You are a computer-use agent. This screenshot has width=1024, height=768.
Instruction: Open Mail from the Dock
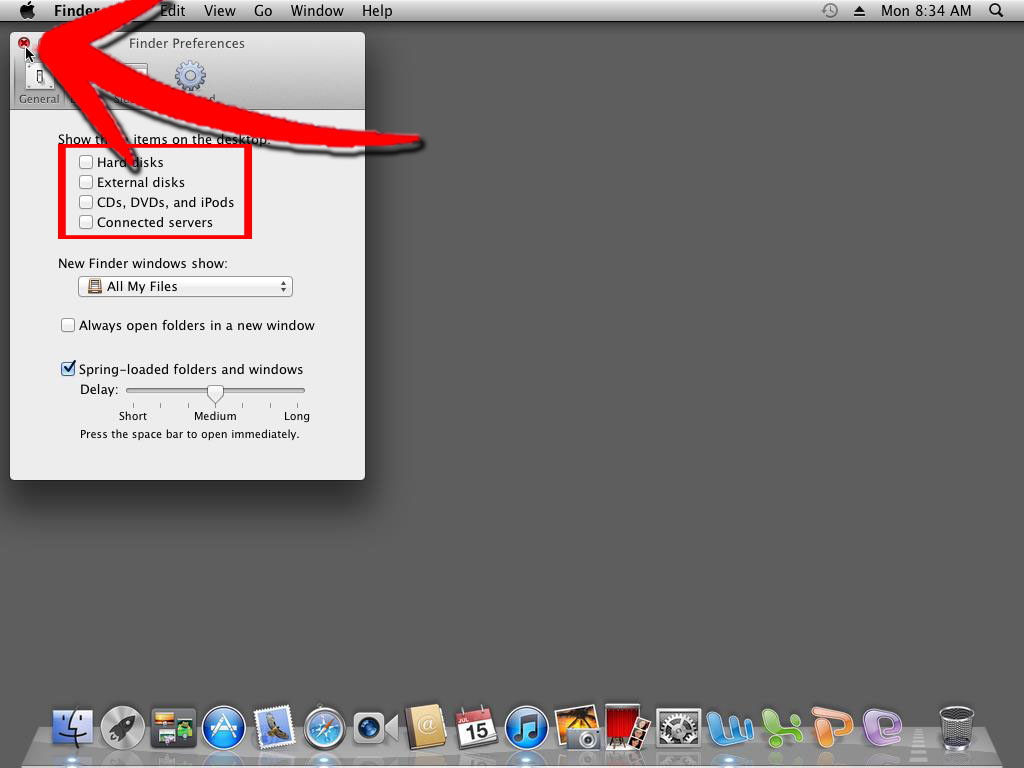[x=274, y=727]
